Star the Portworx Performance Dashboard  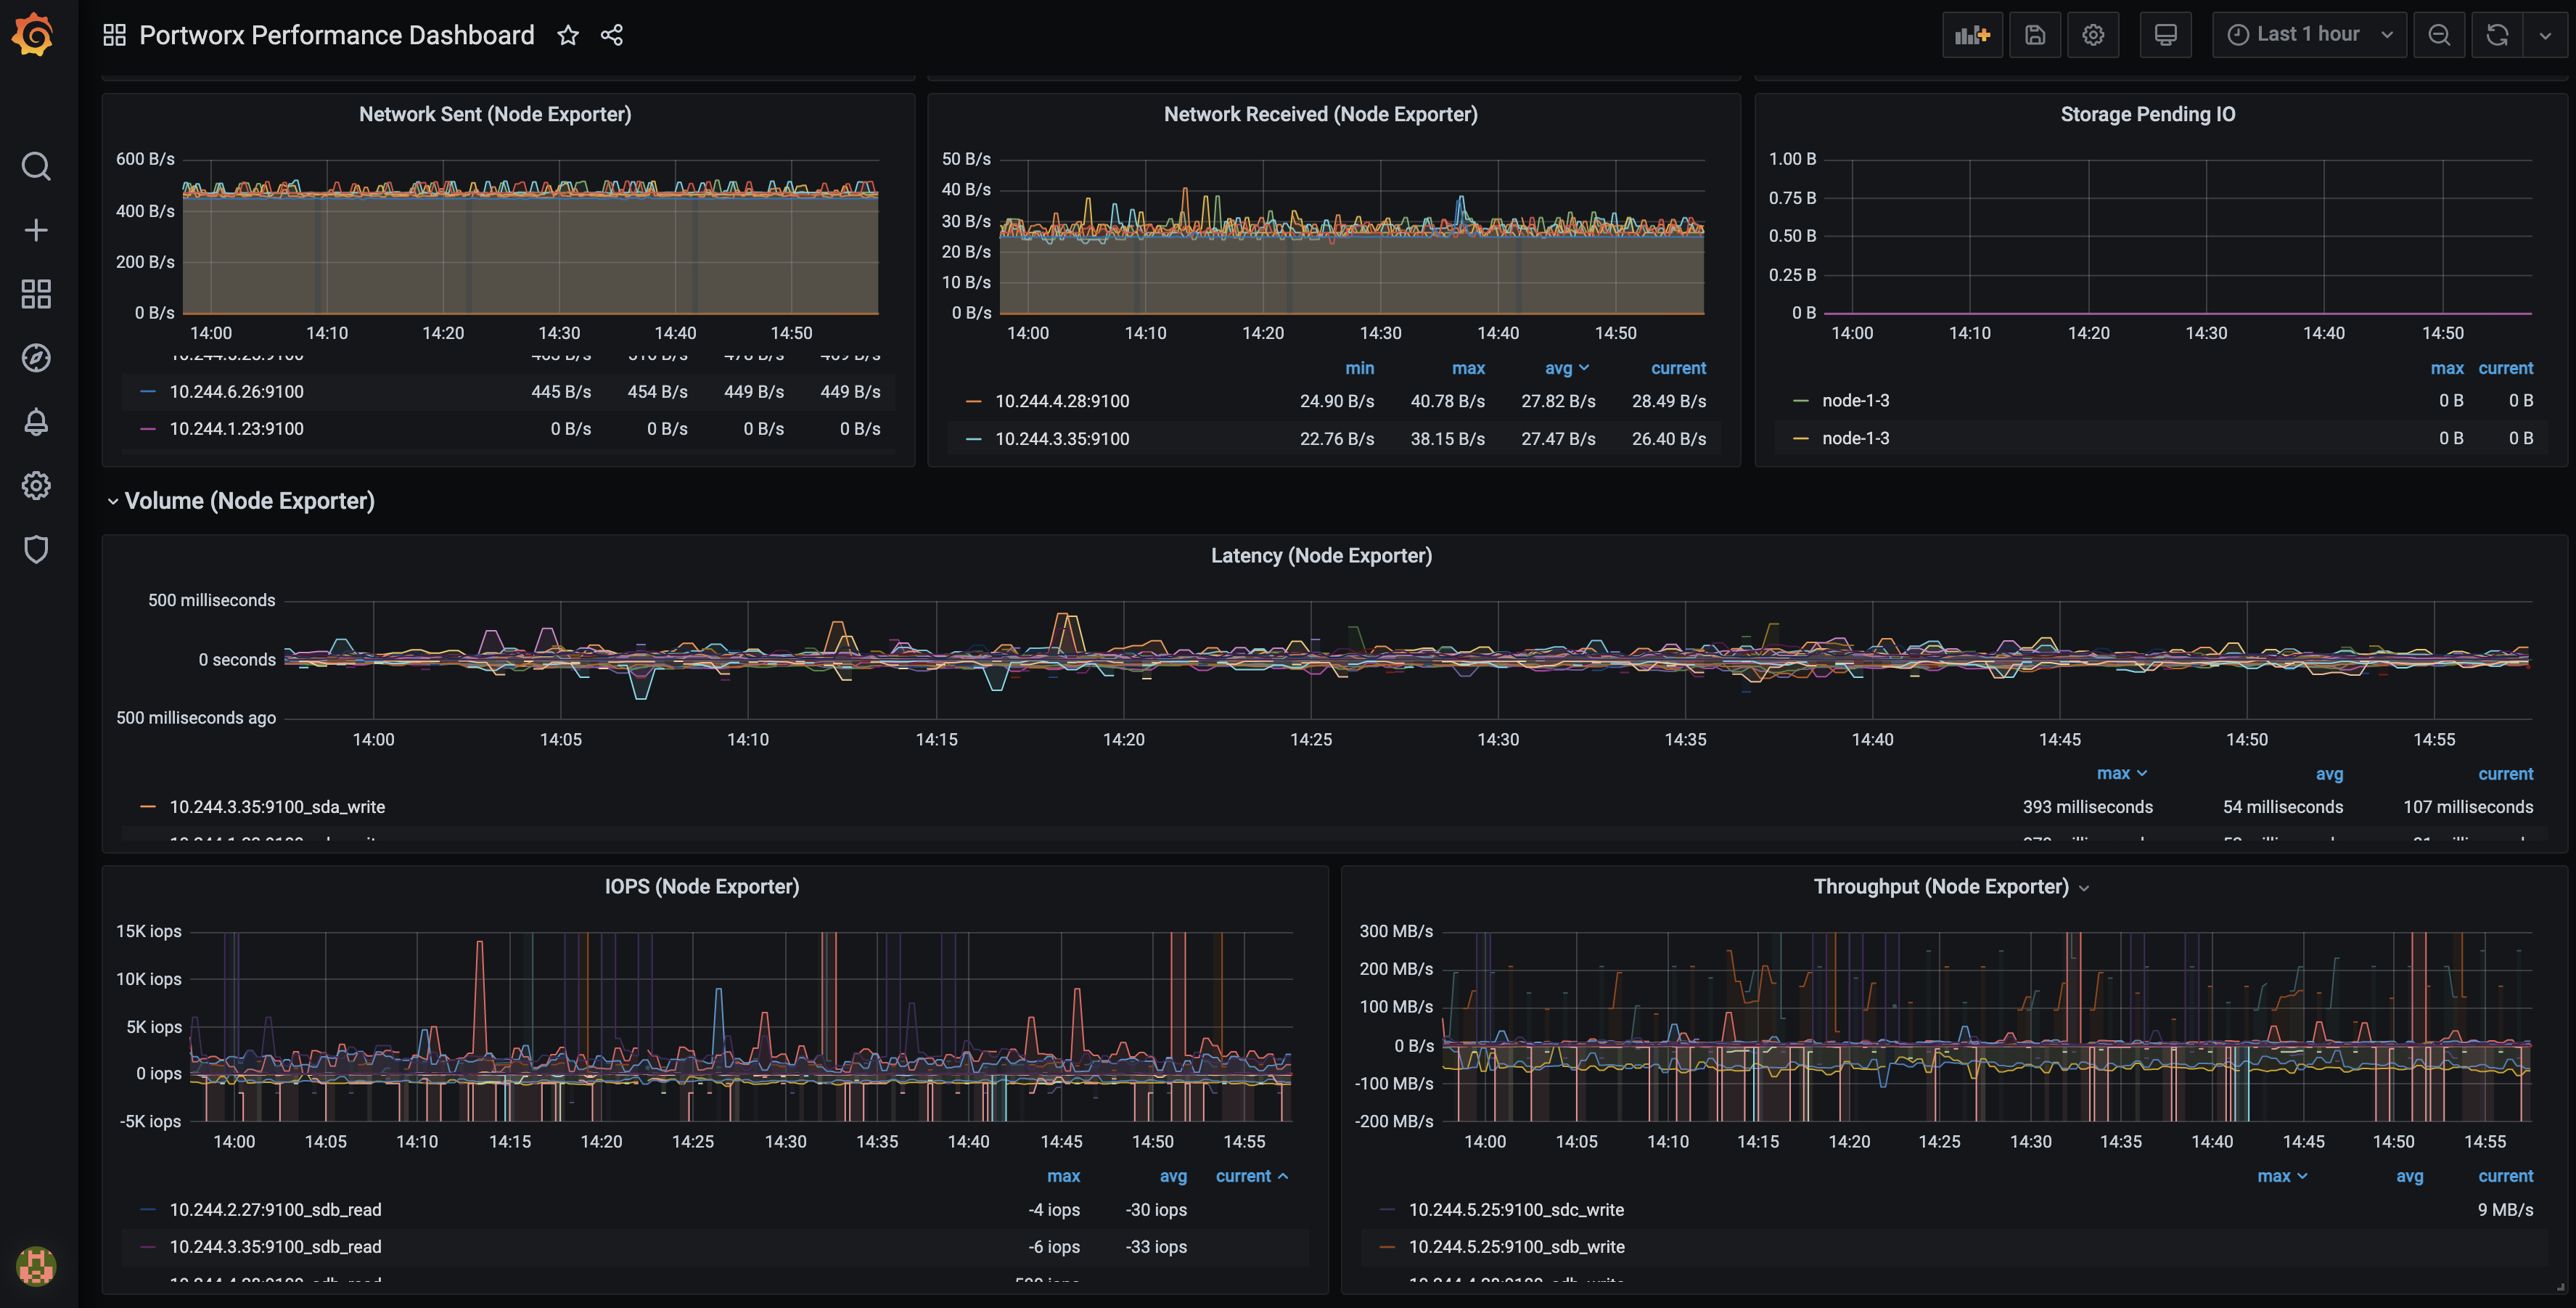point(568,35)
